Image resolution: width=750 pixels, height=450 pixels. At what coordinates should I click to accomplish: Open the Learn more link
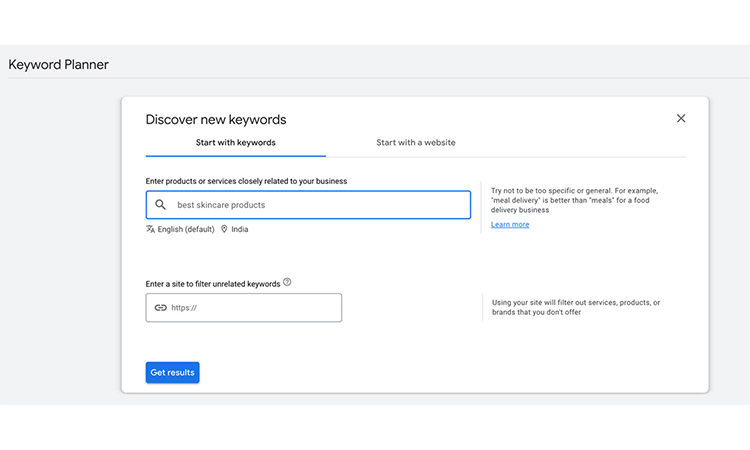click(510, 224)
